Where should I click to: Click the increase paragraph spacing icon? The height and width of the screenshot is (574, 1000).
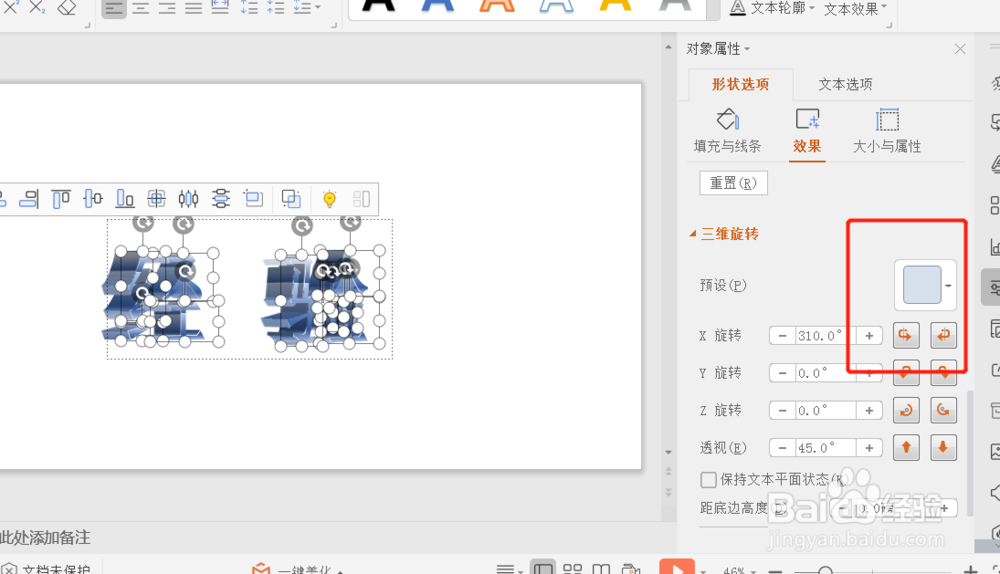point(249,8)
